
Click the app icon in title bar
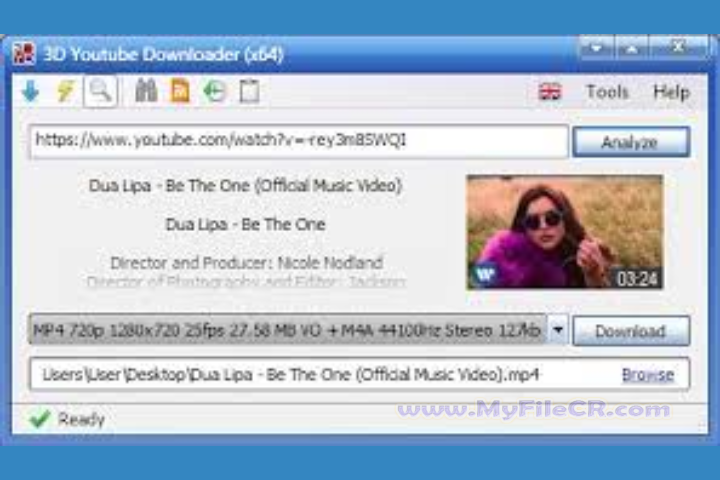click(24, 54)
